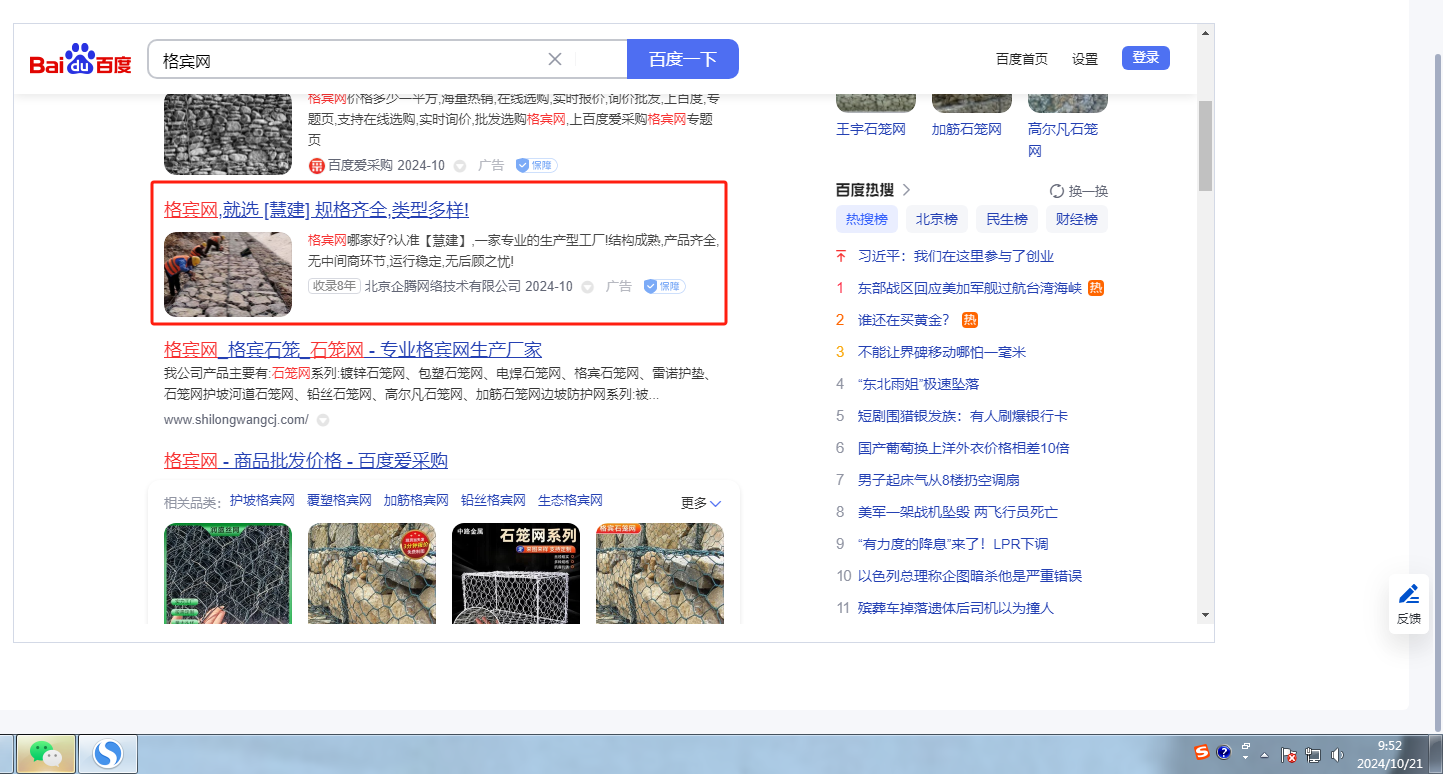Screen dimensions: 1443x774
Task: Open the 格宾网_格宾石笼_石笼网 result link
Action: pos(352,350)
